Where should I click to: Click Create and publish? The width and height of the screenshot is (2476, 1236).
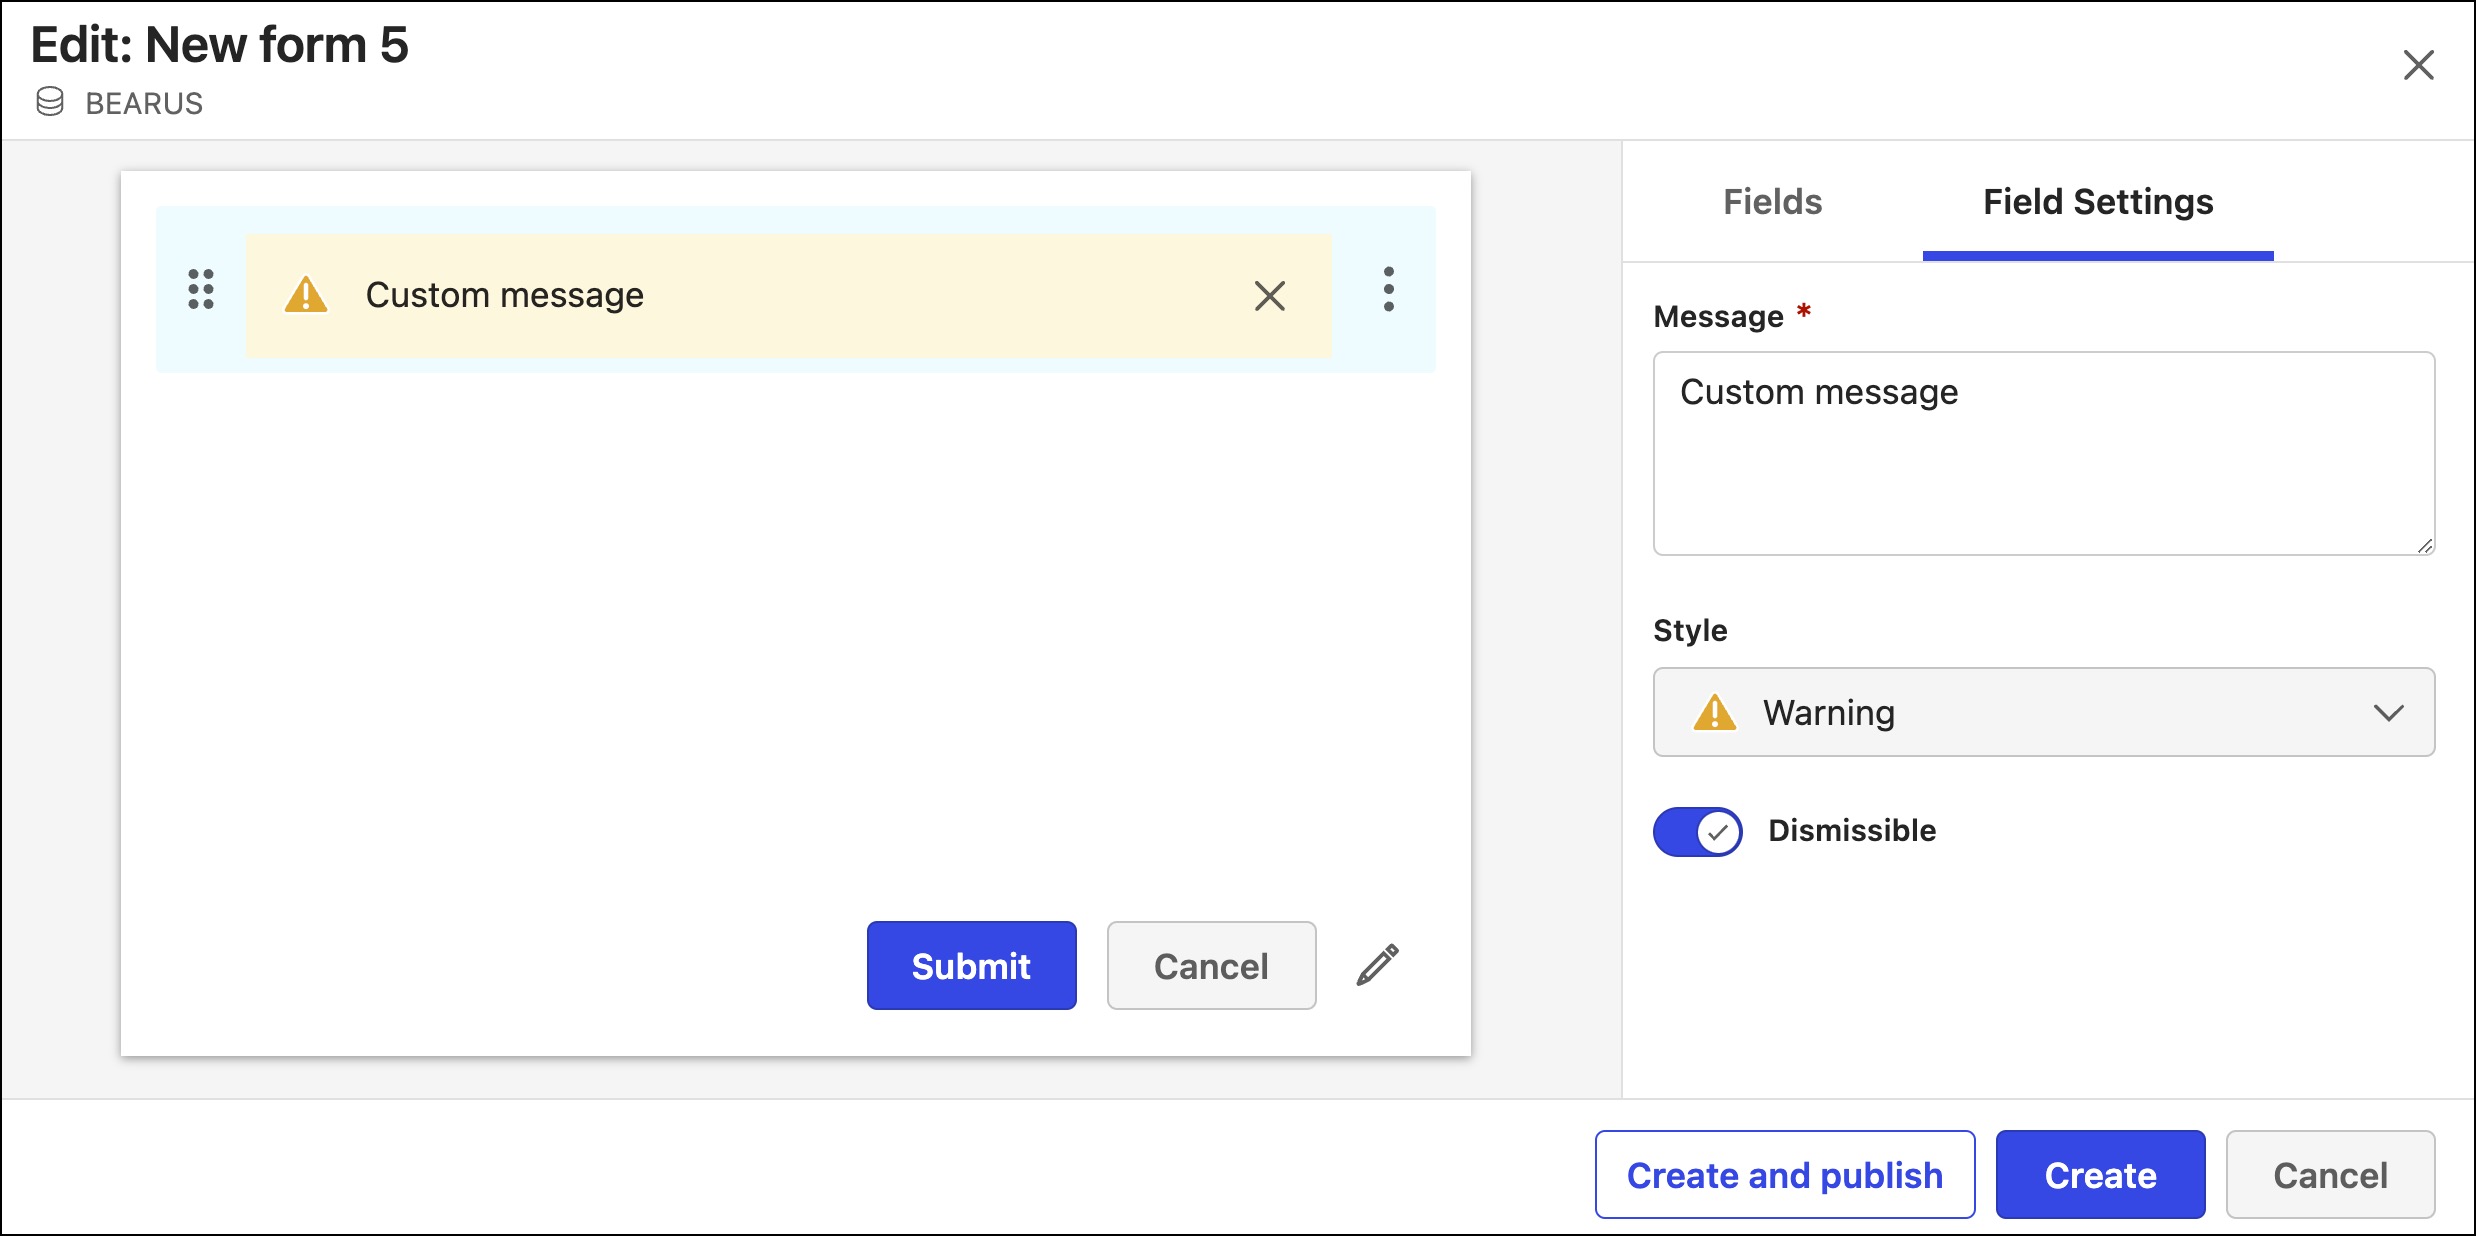click(x=1785, y=1174)
